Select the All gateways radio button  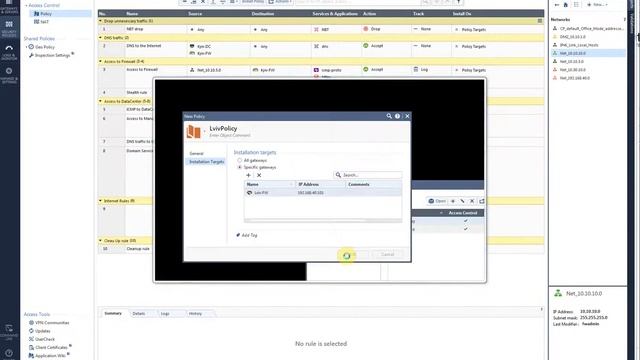pyautogui.click(x=240, y=160)
